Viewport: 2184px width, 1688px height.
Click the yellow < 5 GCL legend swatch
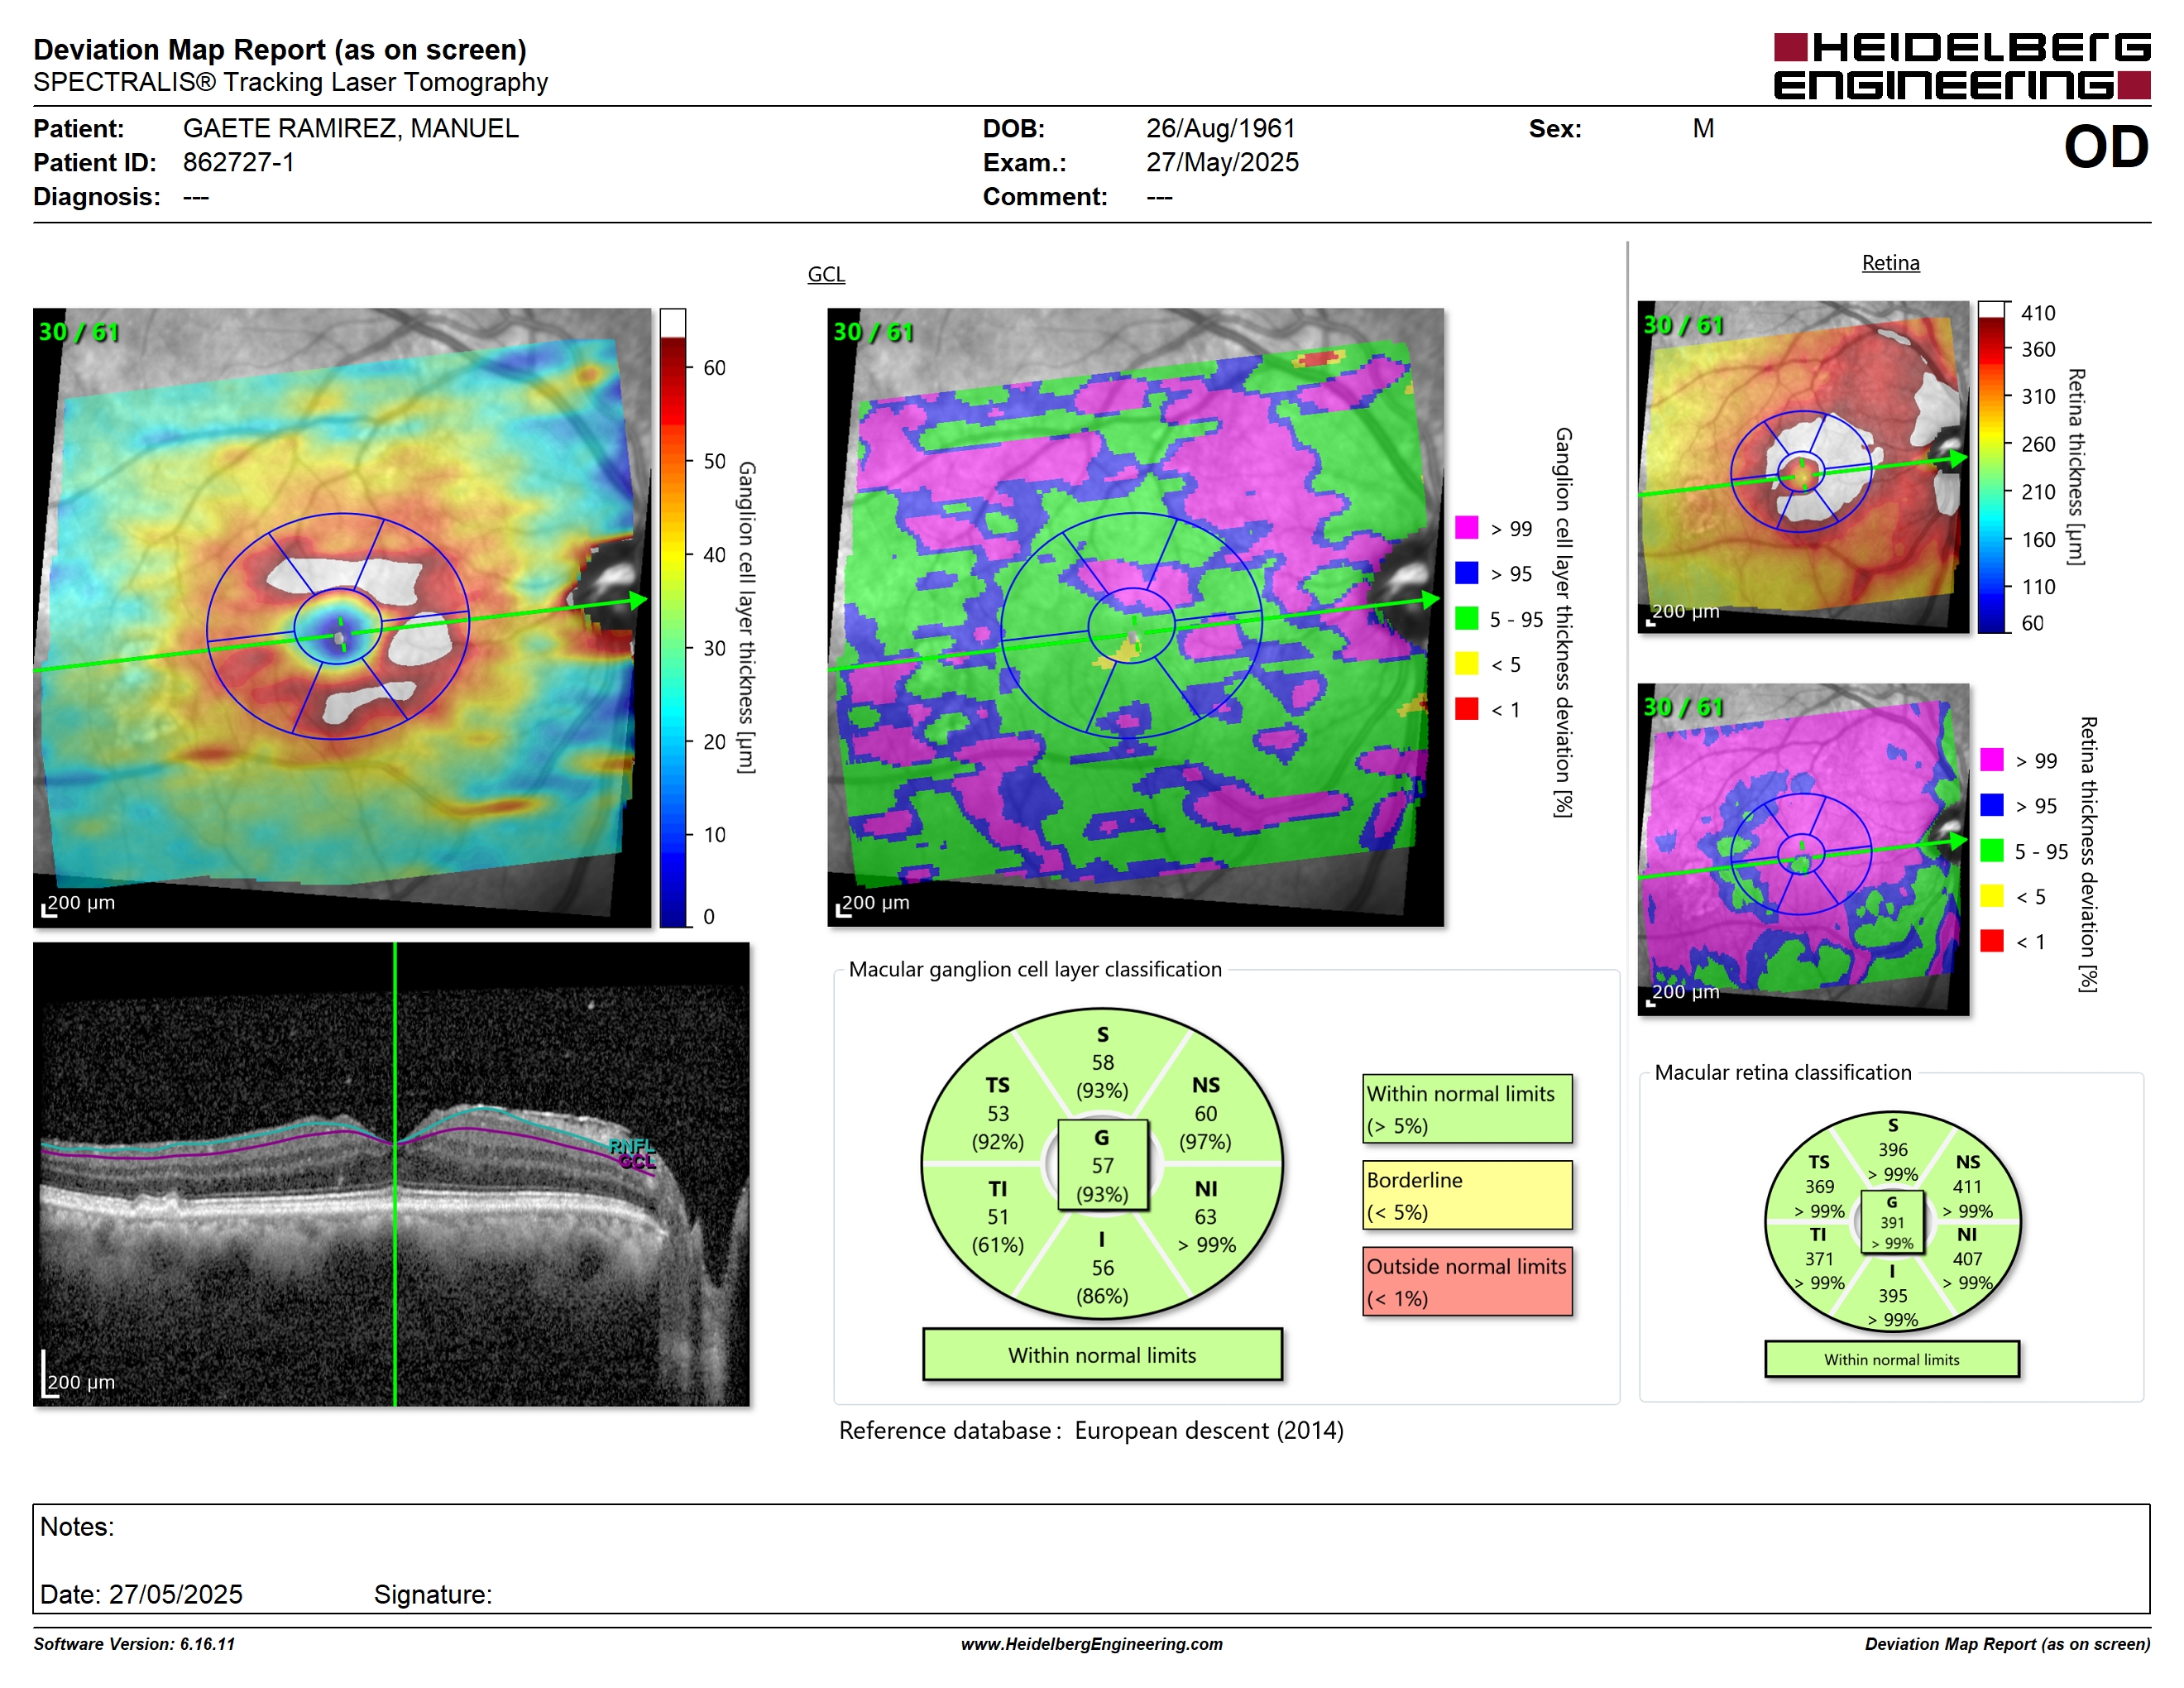(x=1466, y=663)
